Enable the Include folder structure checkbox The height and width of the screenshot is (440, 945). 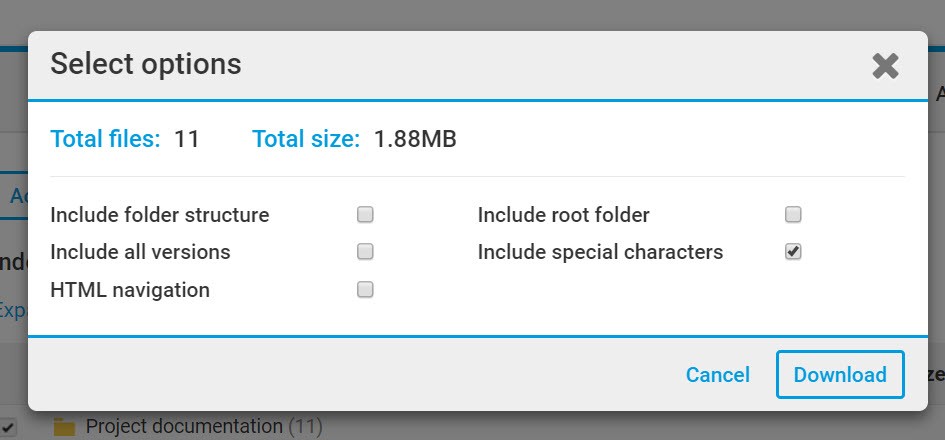(366, 214)
